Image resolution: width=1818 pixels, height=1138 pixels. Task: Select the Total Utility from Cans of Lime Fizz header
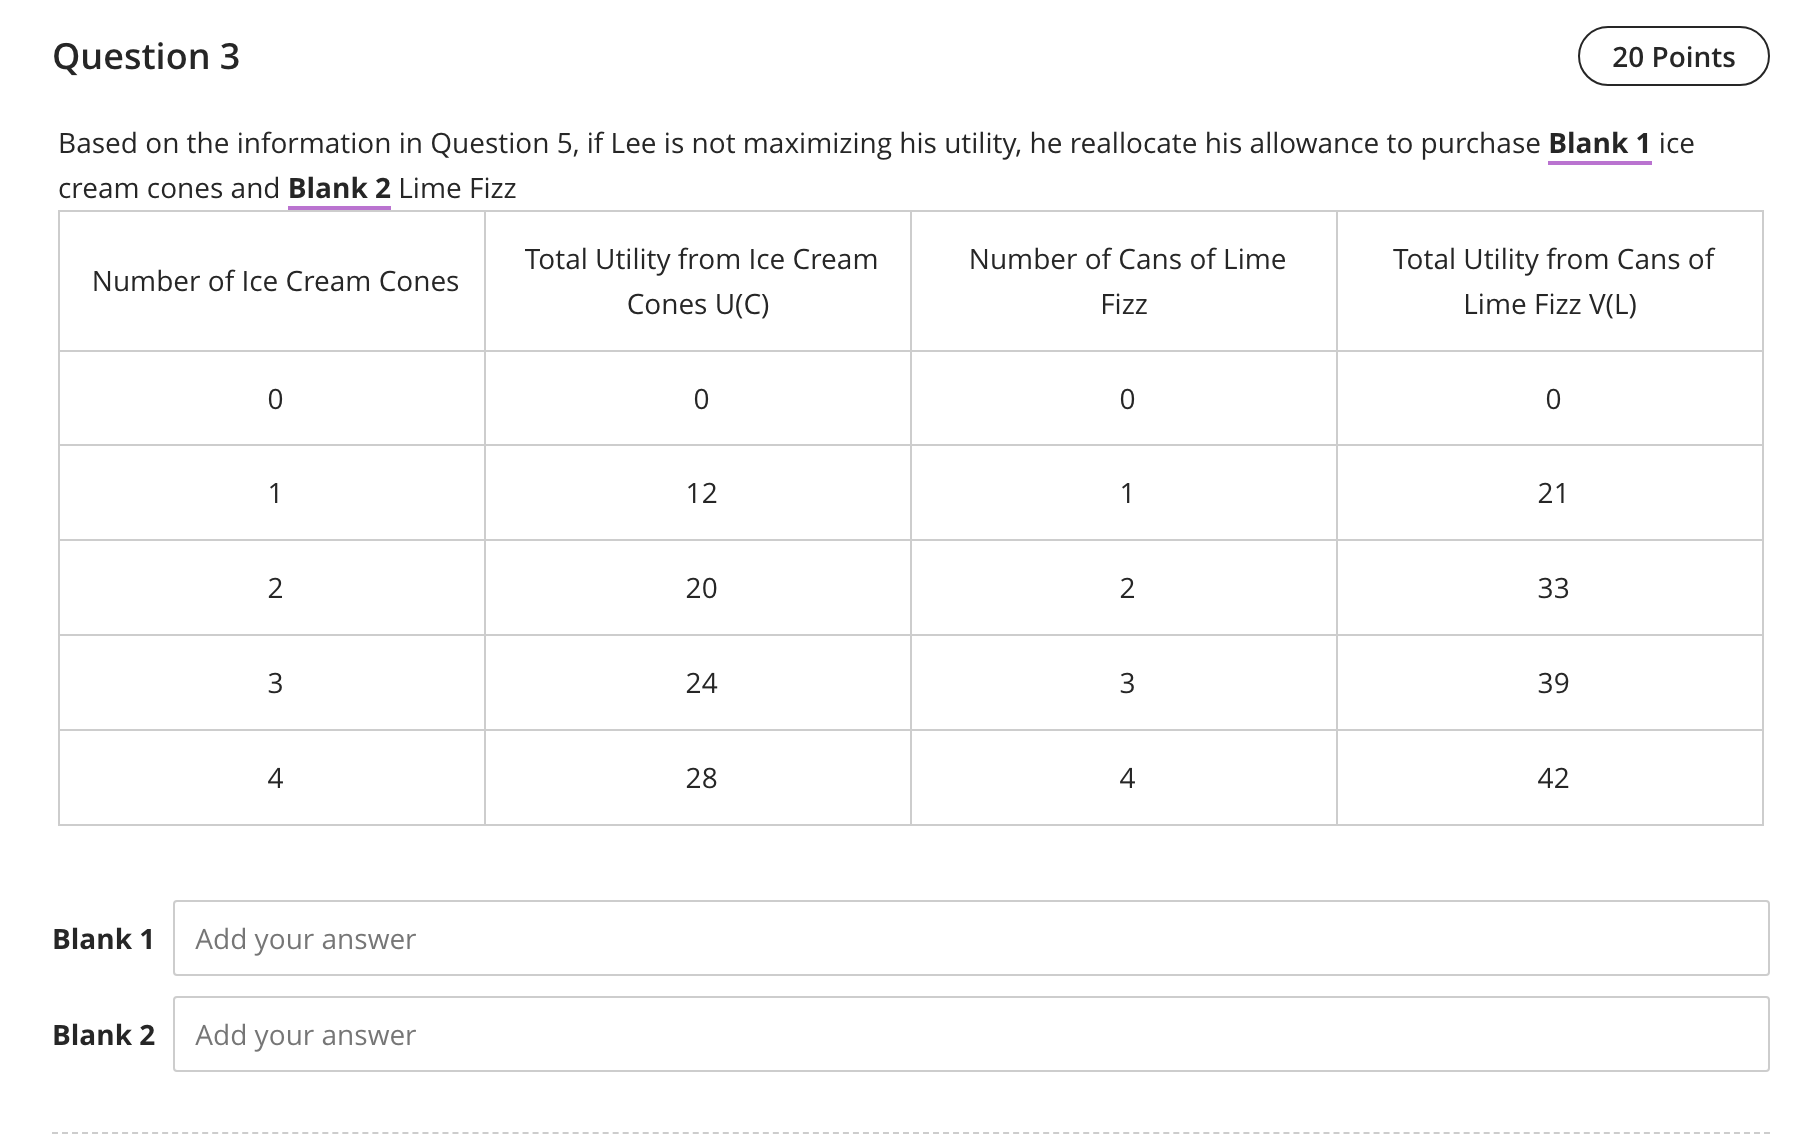point(1551,281)
